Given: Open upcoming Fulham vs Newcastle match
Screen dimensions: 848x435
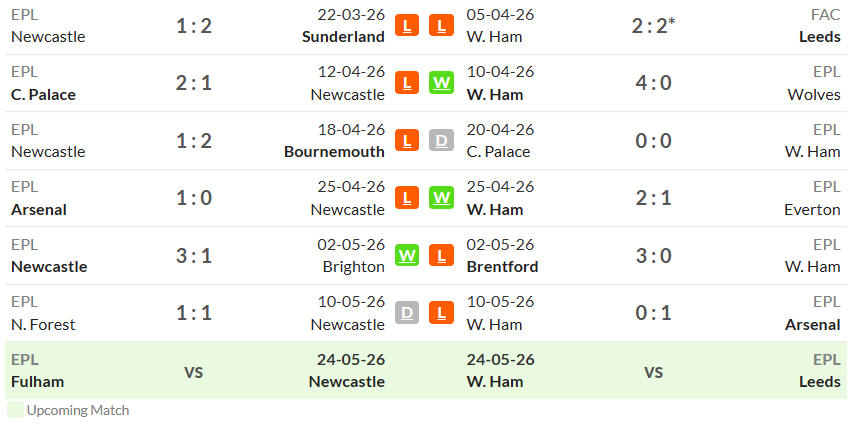Looking at the screenshot, I should point(198,371).
